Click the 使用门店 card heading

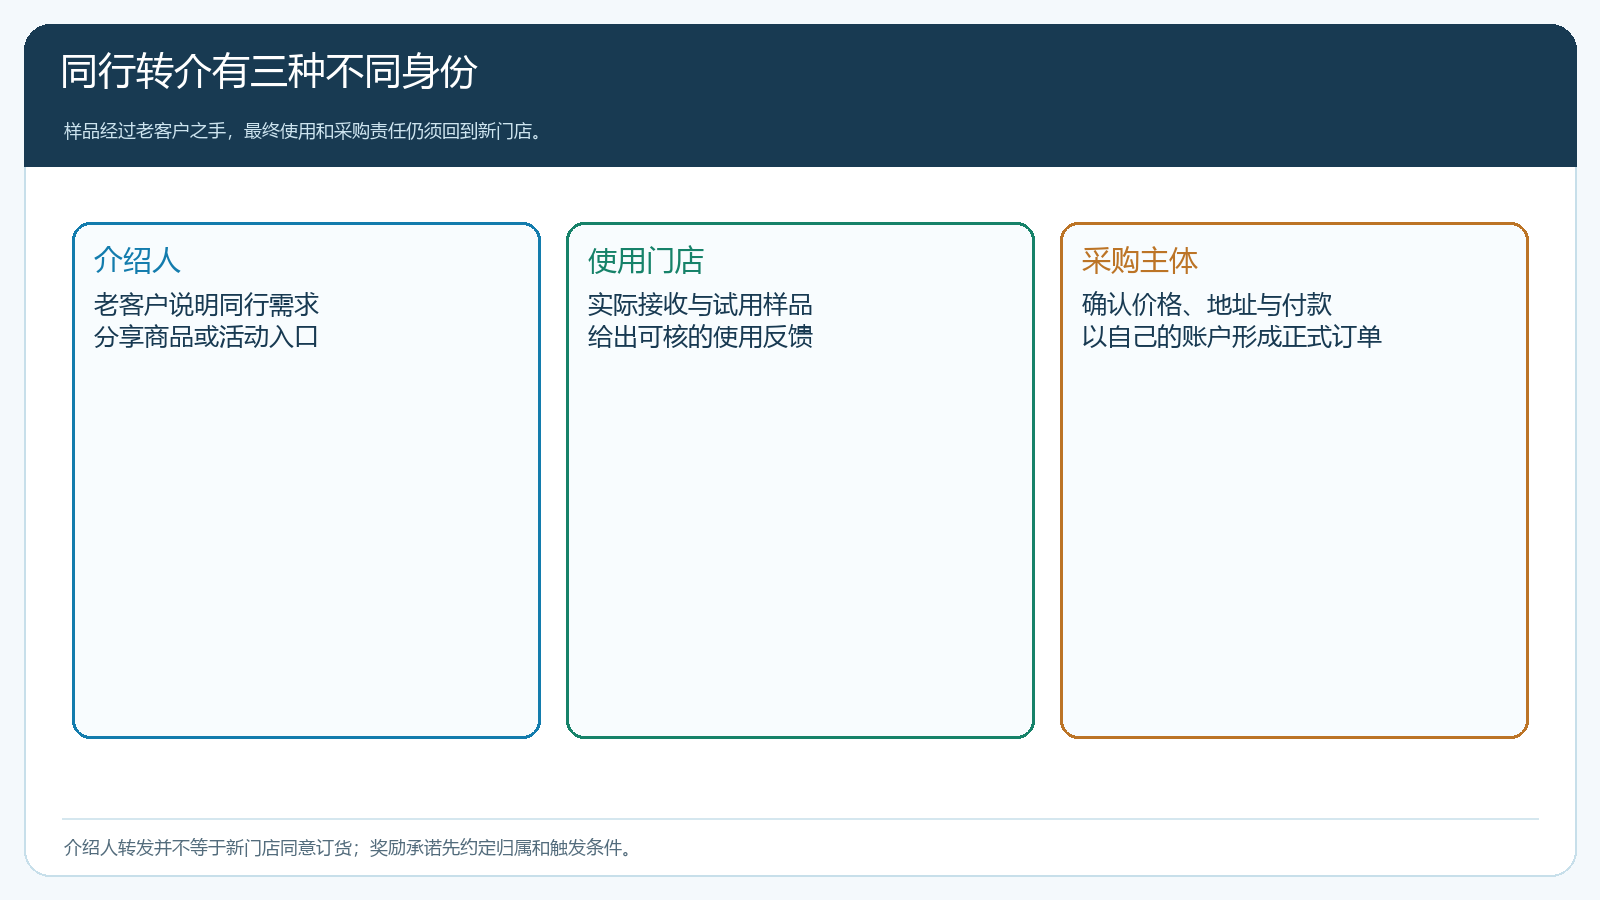(646, 260)
